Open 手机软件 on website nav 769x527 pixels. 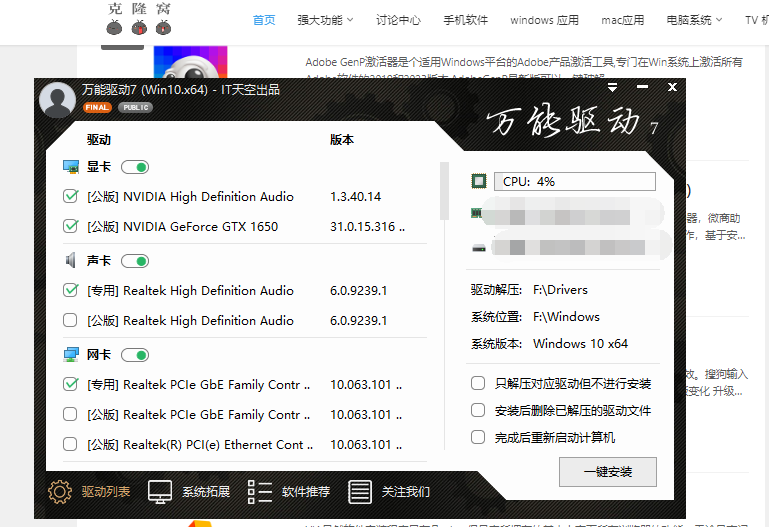click(x=465, y=20)
